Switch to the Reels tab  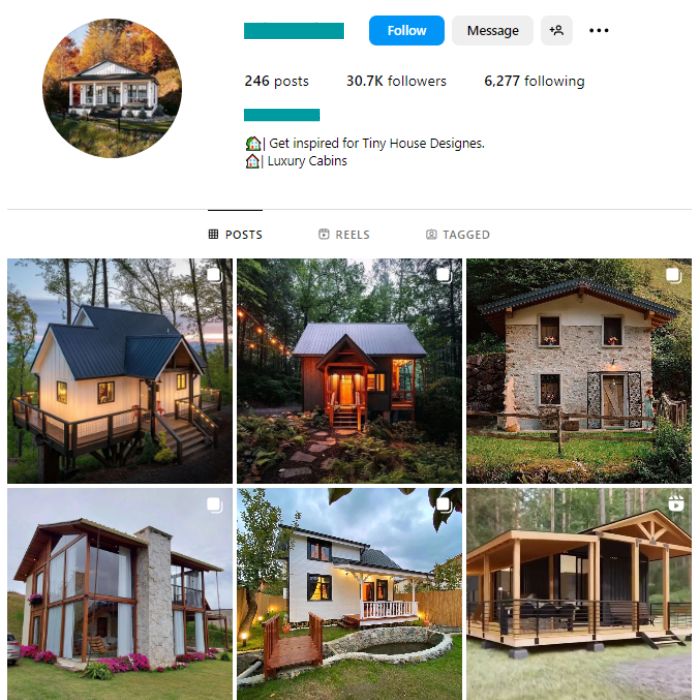(x=344, y=234)
